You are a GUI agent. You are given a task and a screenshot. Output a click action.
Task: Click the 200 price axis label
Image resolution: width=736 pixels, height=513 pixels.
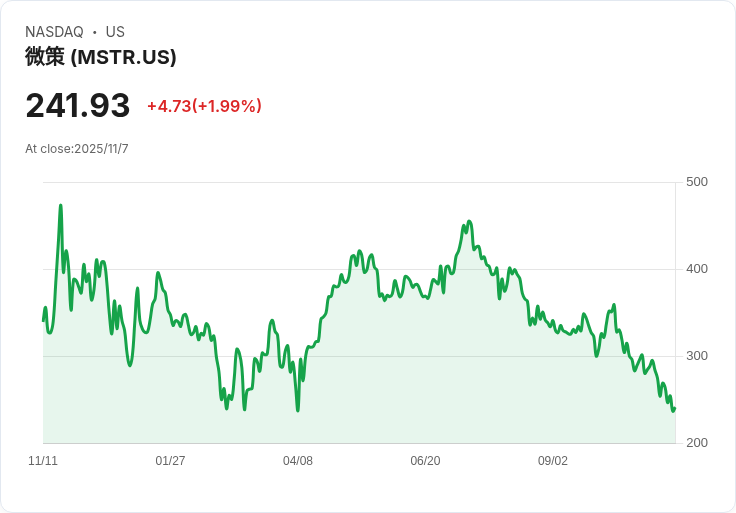[697, 443]
